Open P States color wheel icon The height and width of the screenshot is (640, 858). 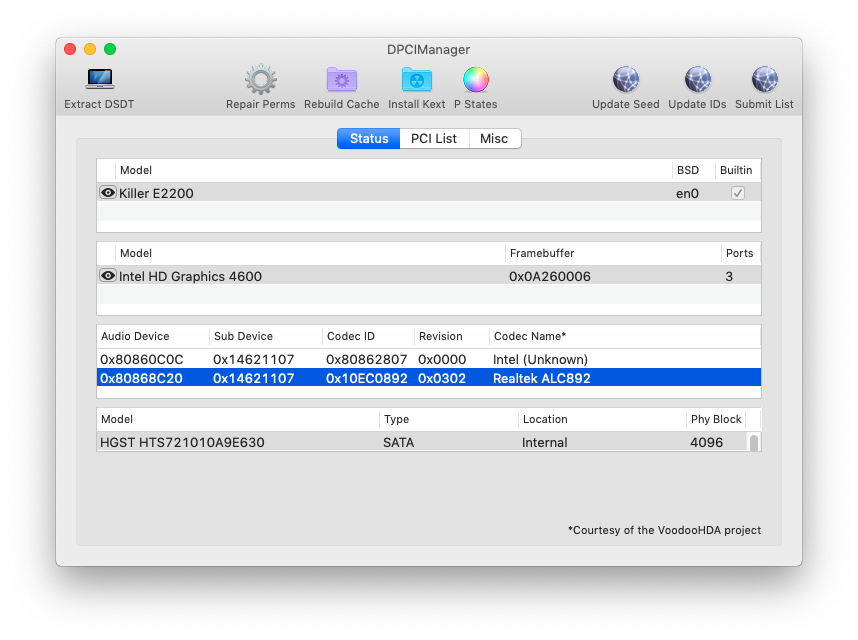[x=475, y=80]
